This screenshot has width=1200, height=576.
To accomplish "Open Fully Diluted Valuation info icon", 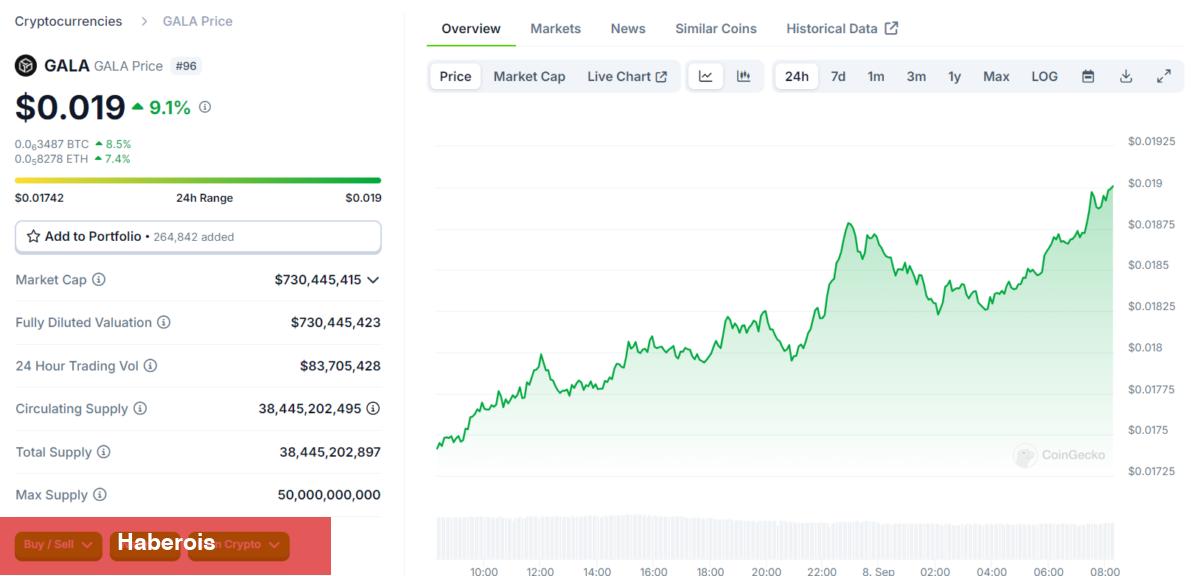I will point(164,323).
